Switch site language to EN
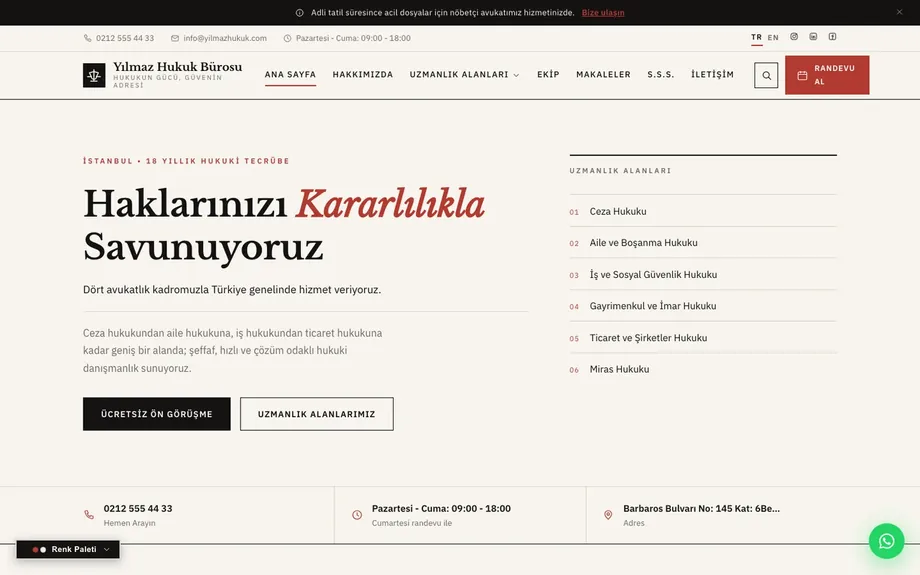 (773, 38)
